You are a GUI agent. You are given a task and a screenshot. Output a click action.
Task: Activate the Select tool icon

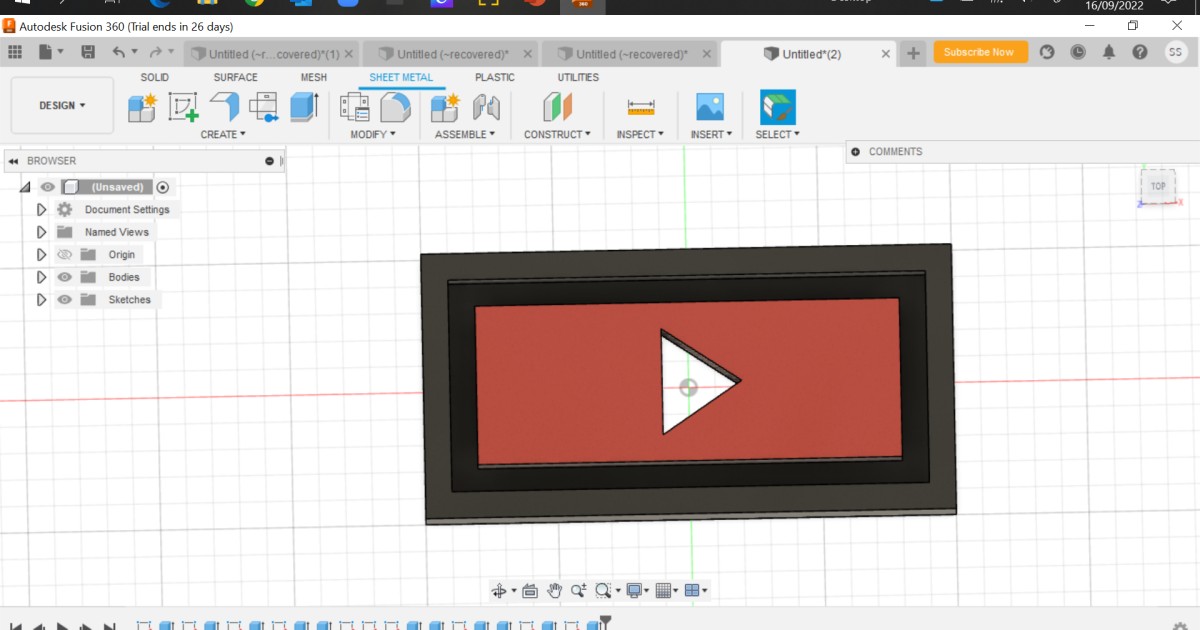(777, 107)
